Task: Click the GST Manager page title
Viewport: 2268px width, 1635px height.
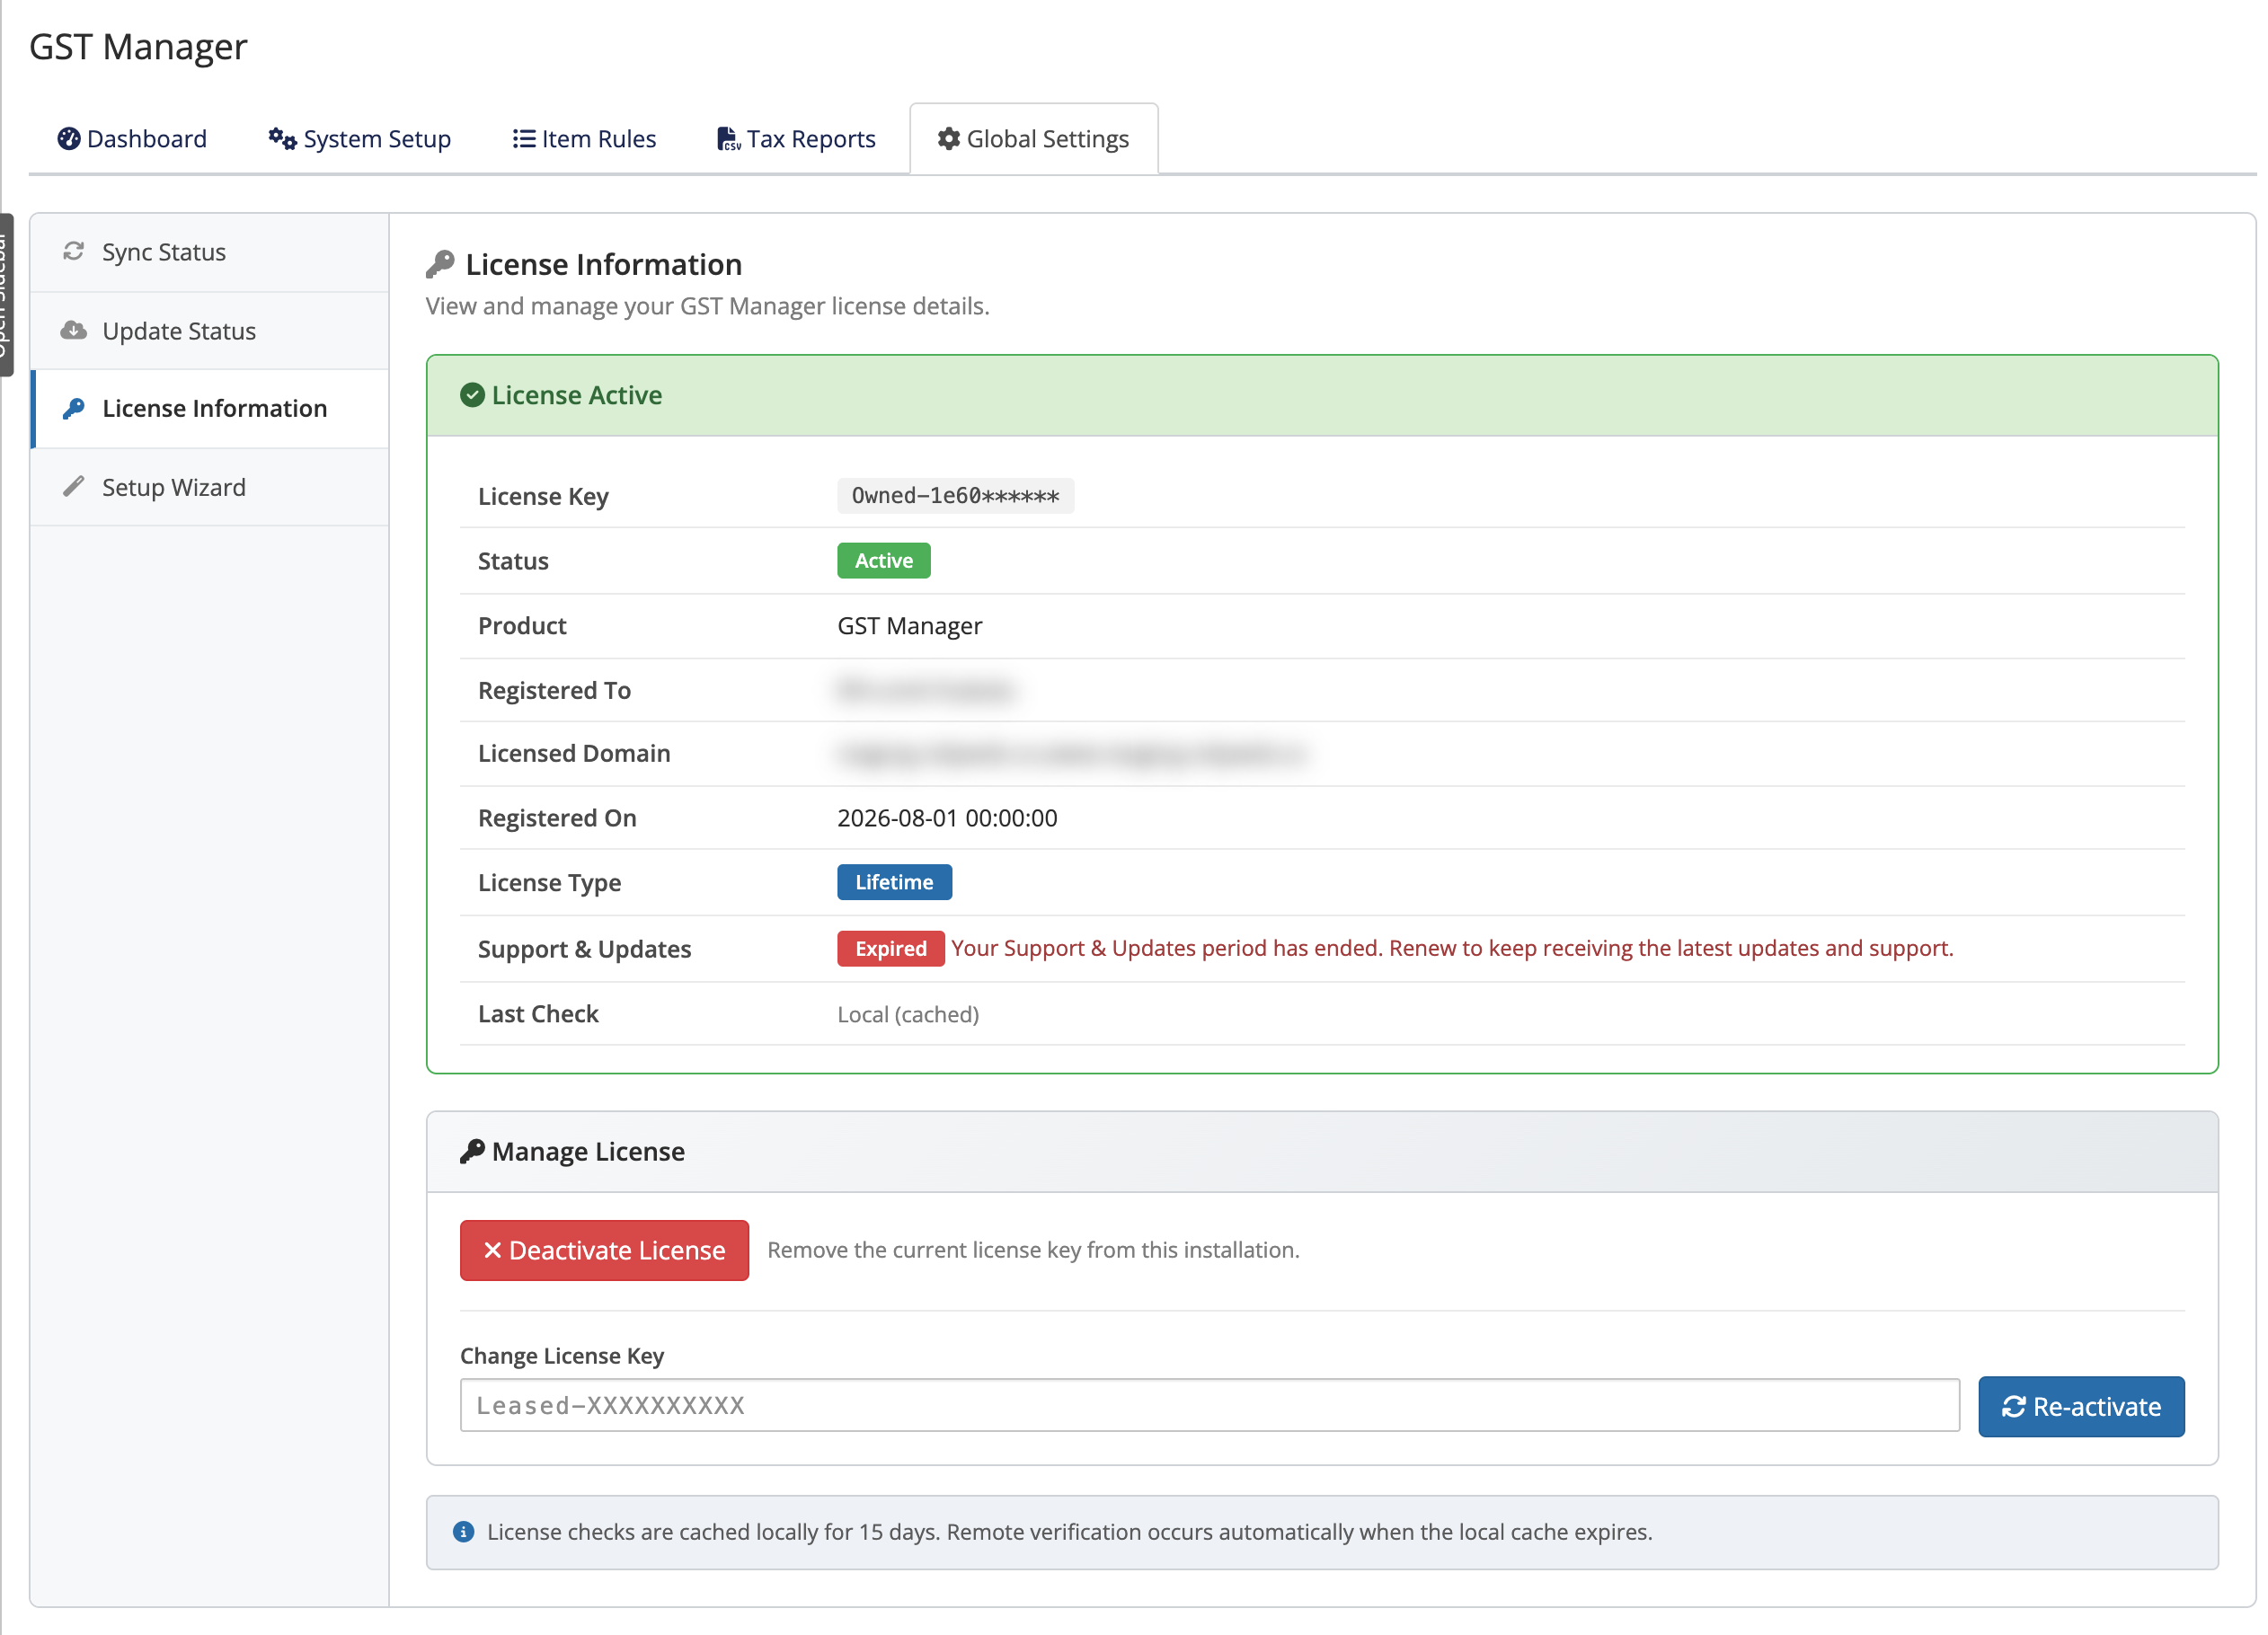Action: tap(138, 46)
